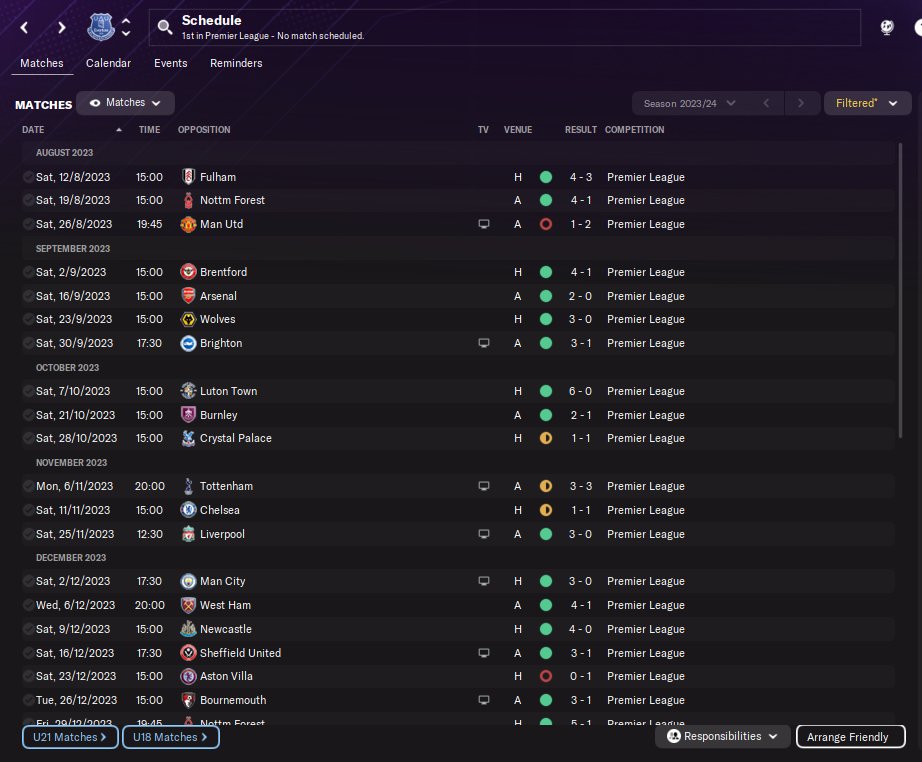Click TV icon on Man Utd row
The image size is (922, 762).
(x=483, y=224)
